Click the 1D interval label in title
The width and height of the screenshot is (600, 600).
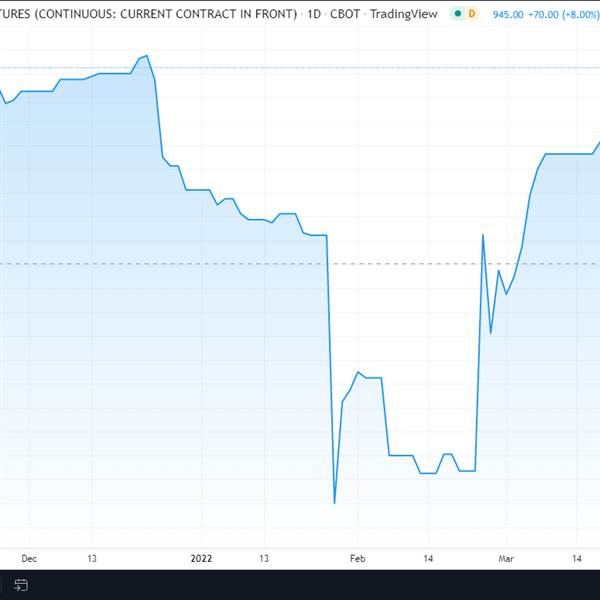(x=314, y=14)
